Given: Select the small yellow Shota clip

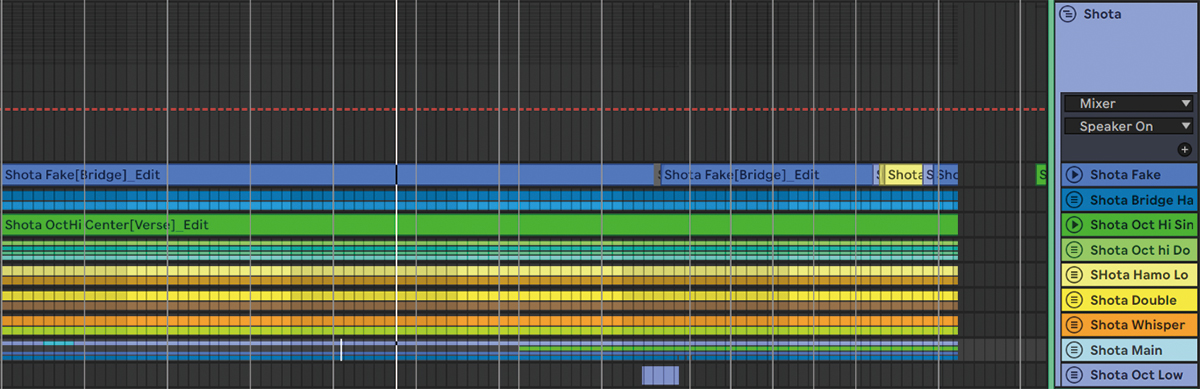Looking at the screenshot, I should (x=904, y=175).
